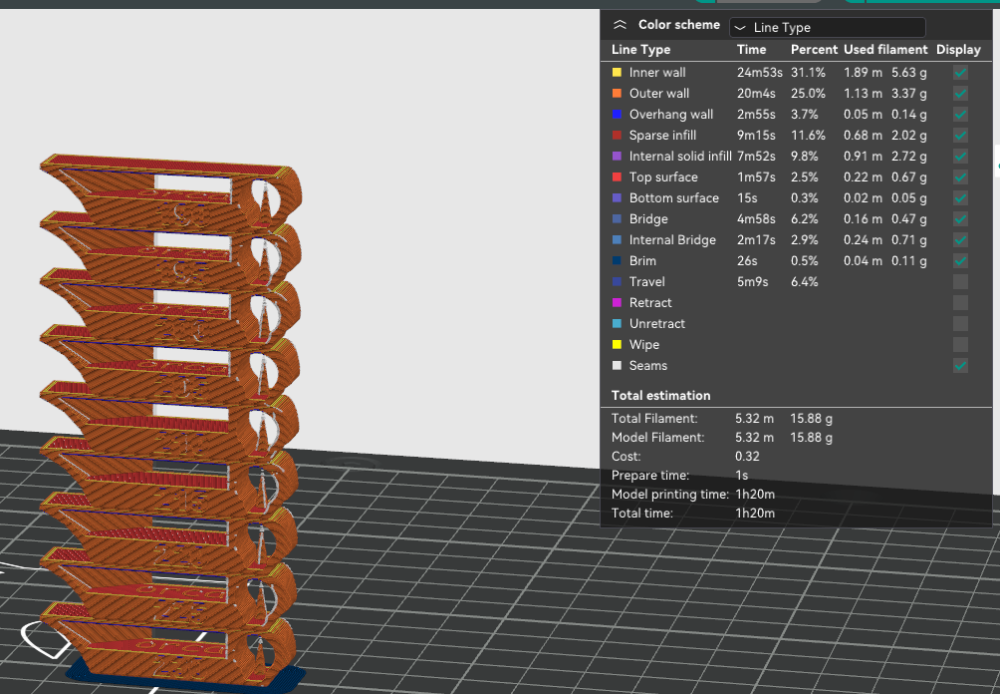Disable Bridge line display checkbox
The height and width of the screenshot is (694, 1000).
(960, 219)
